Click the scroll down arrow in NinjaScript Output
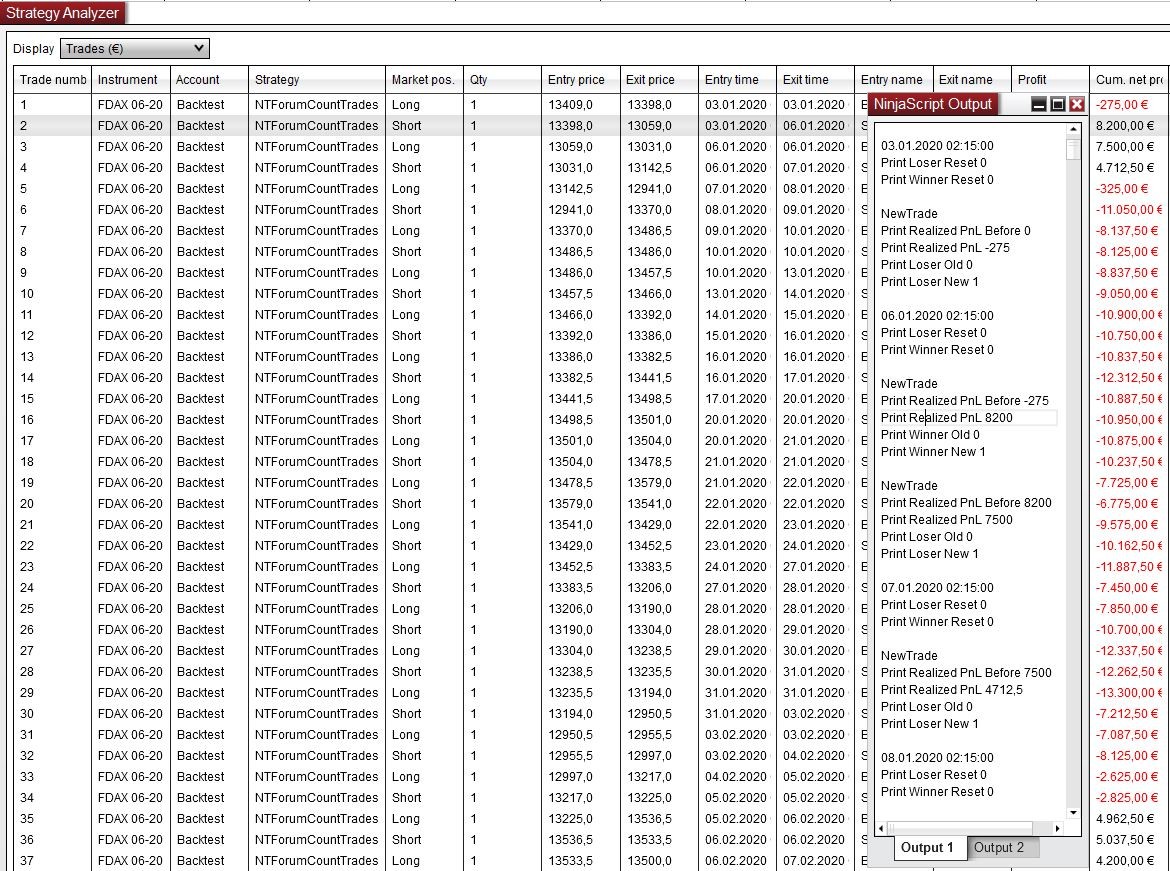This screenshot has width=1170, height=871. click(1073, 813)
